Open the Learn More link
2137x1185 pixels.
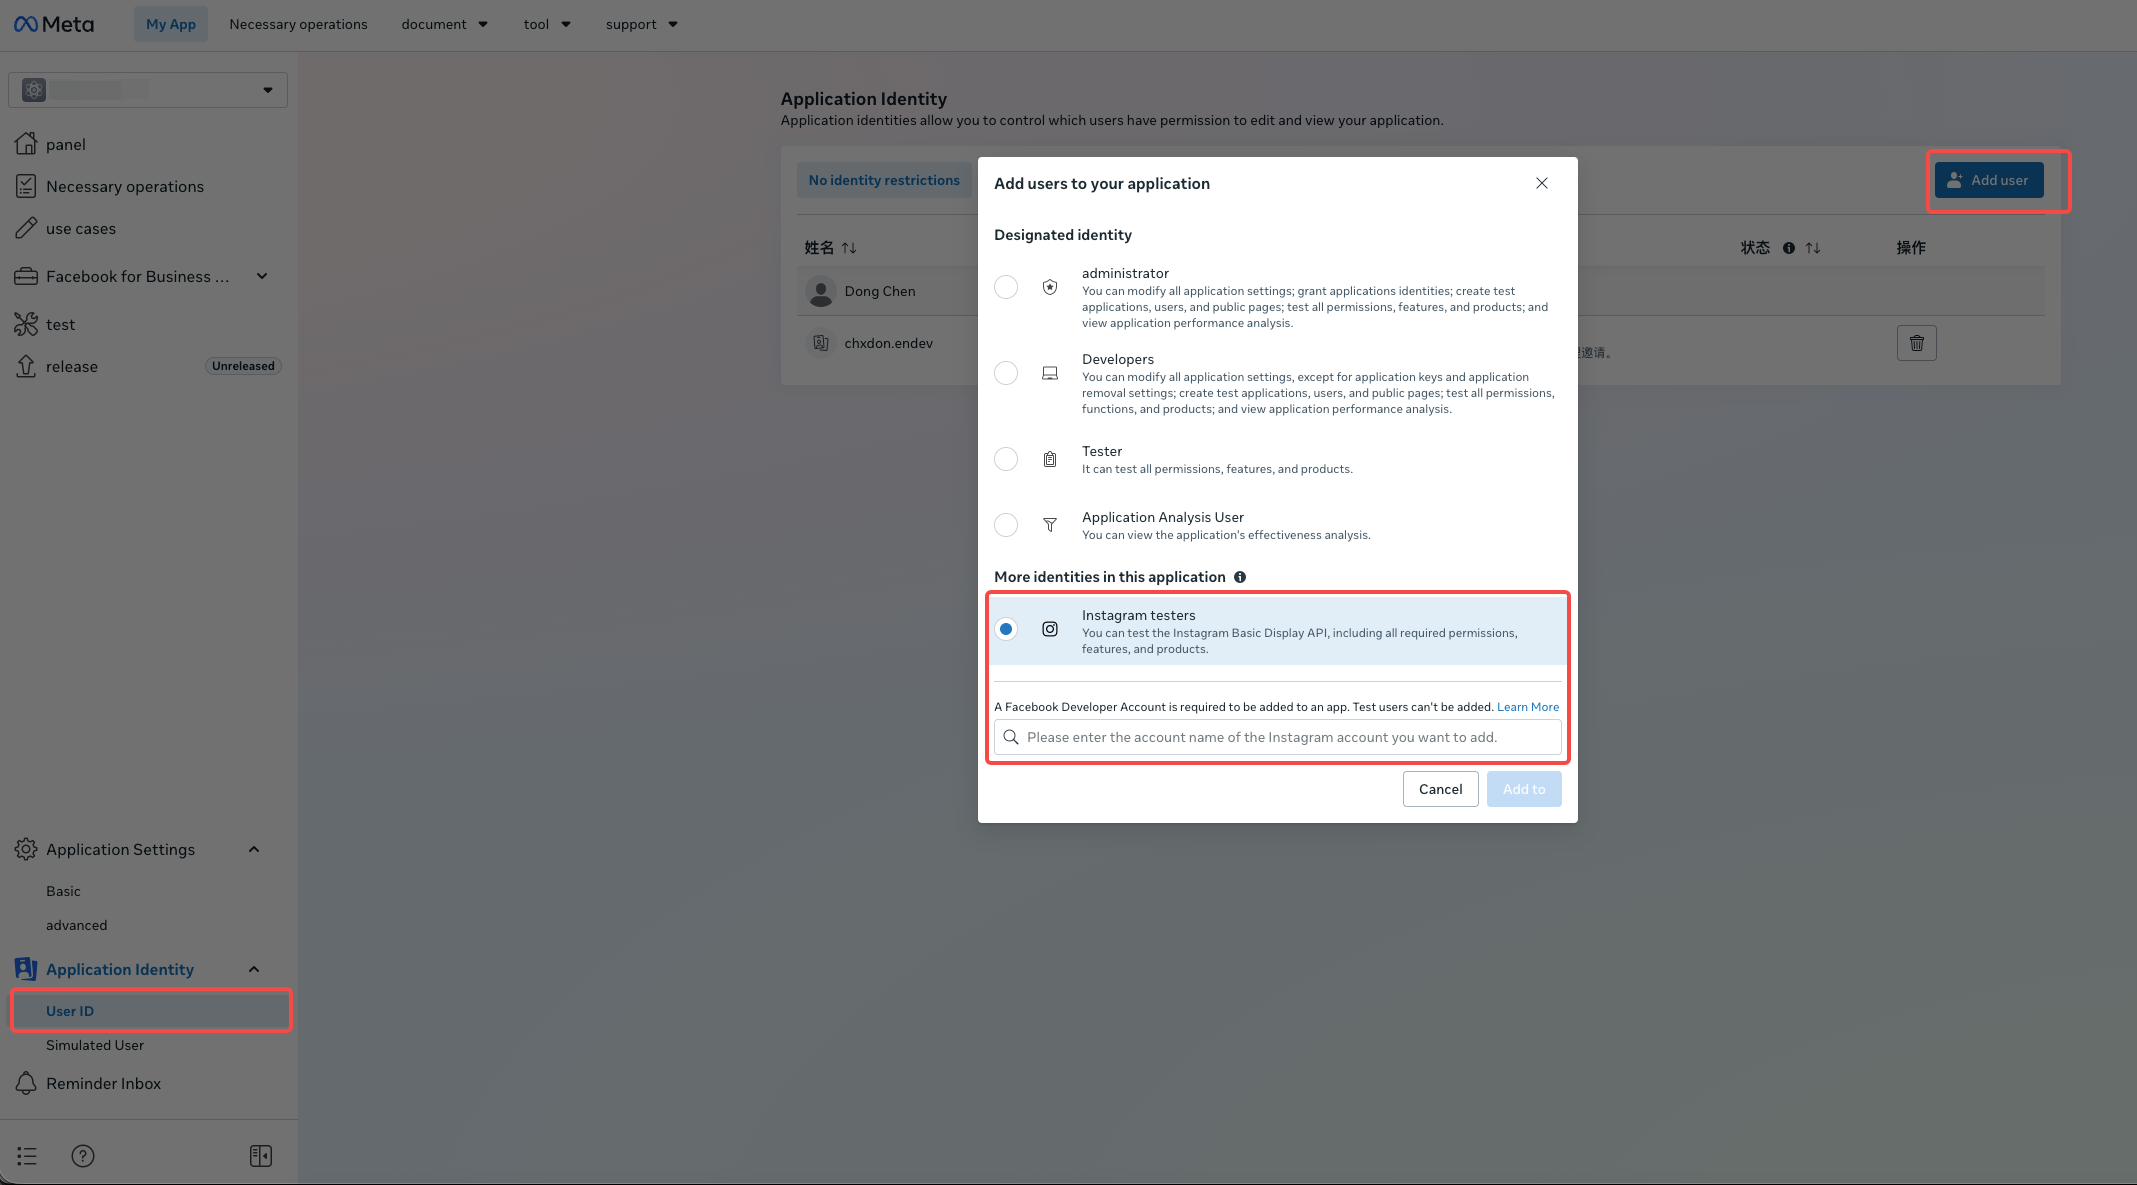tap(1528, 707)
